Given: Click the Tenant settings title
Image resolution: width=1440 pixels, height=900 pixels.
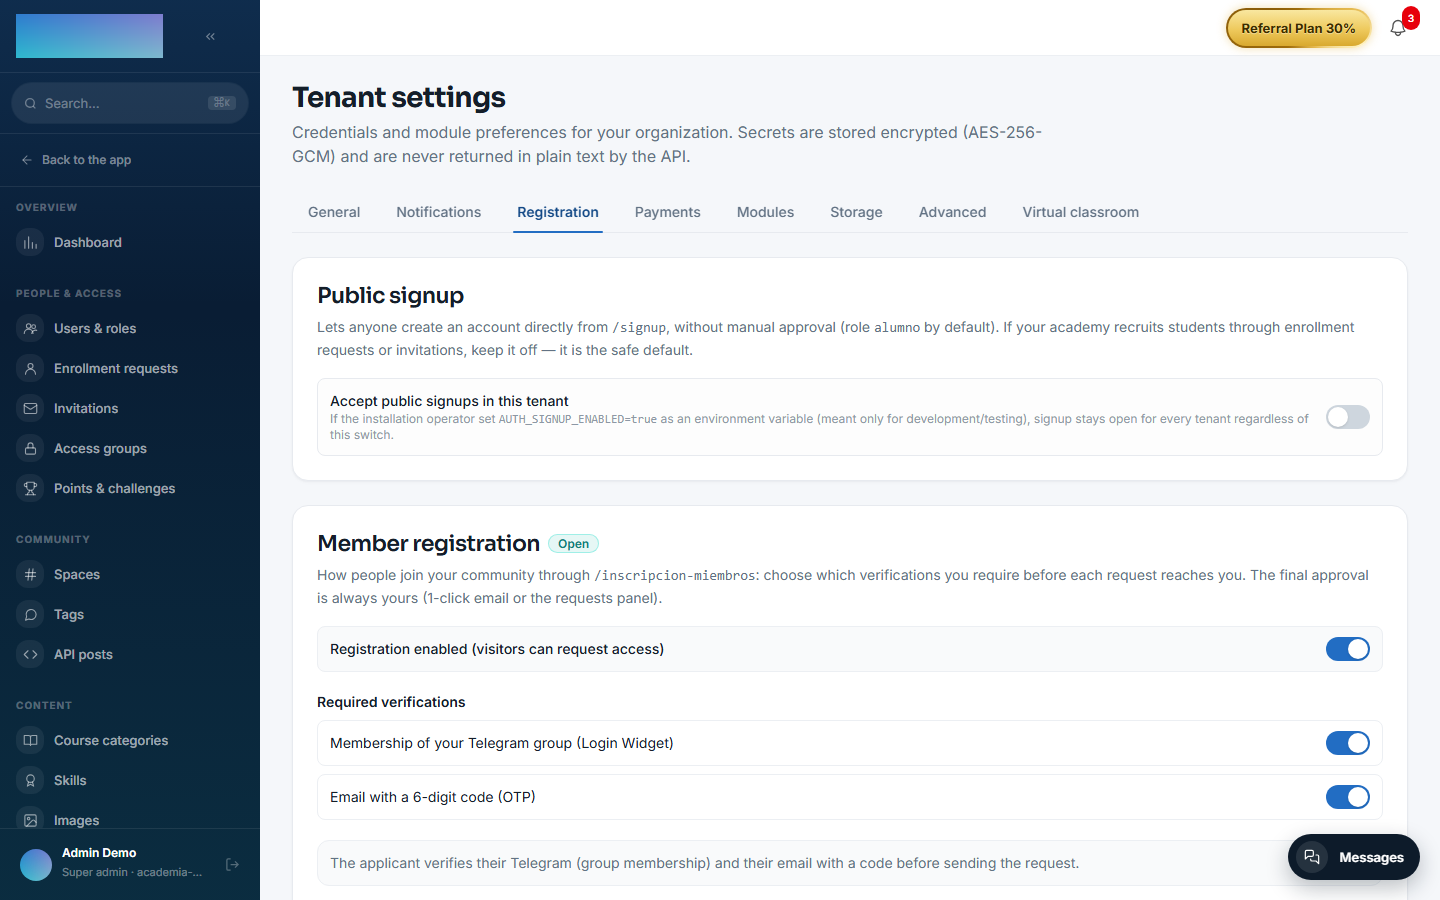Looking at the screenshot, I should coord(399,97).
